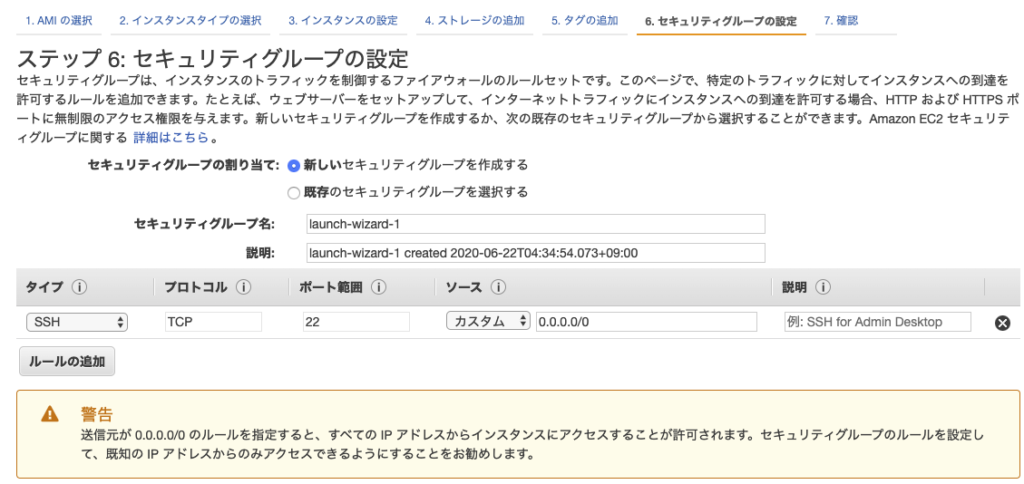The height and width of the screenshot is (484, 1024).
Task: Open the カスタム source dropdown
Action: [x=489, y=322]
